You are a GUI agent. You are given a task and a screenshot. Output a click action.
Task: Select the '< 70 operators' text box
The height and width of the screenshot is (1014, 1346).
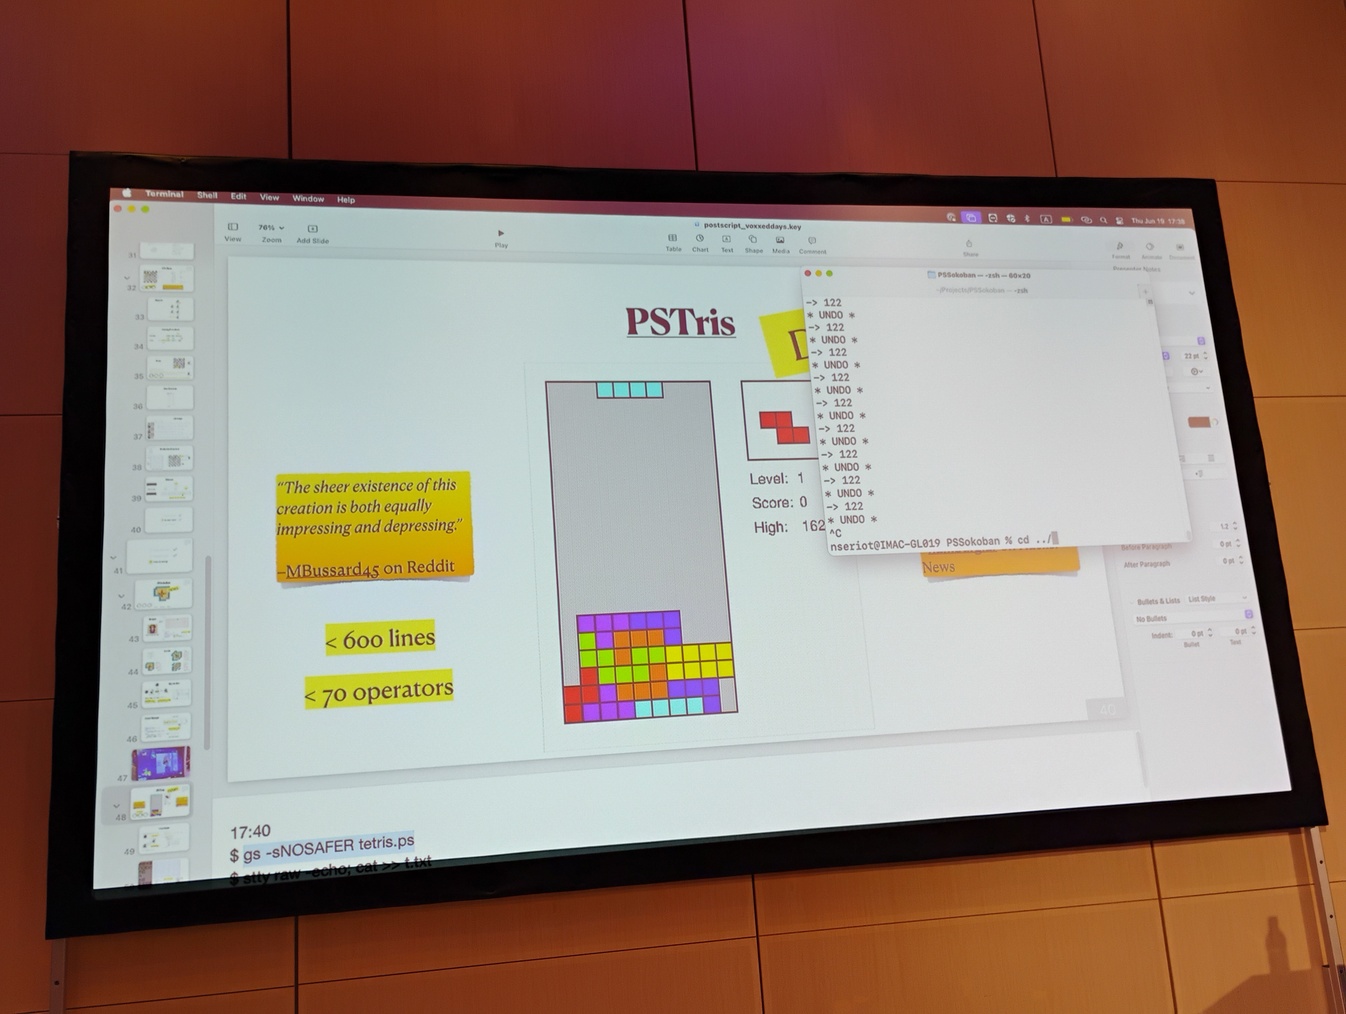379,690
